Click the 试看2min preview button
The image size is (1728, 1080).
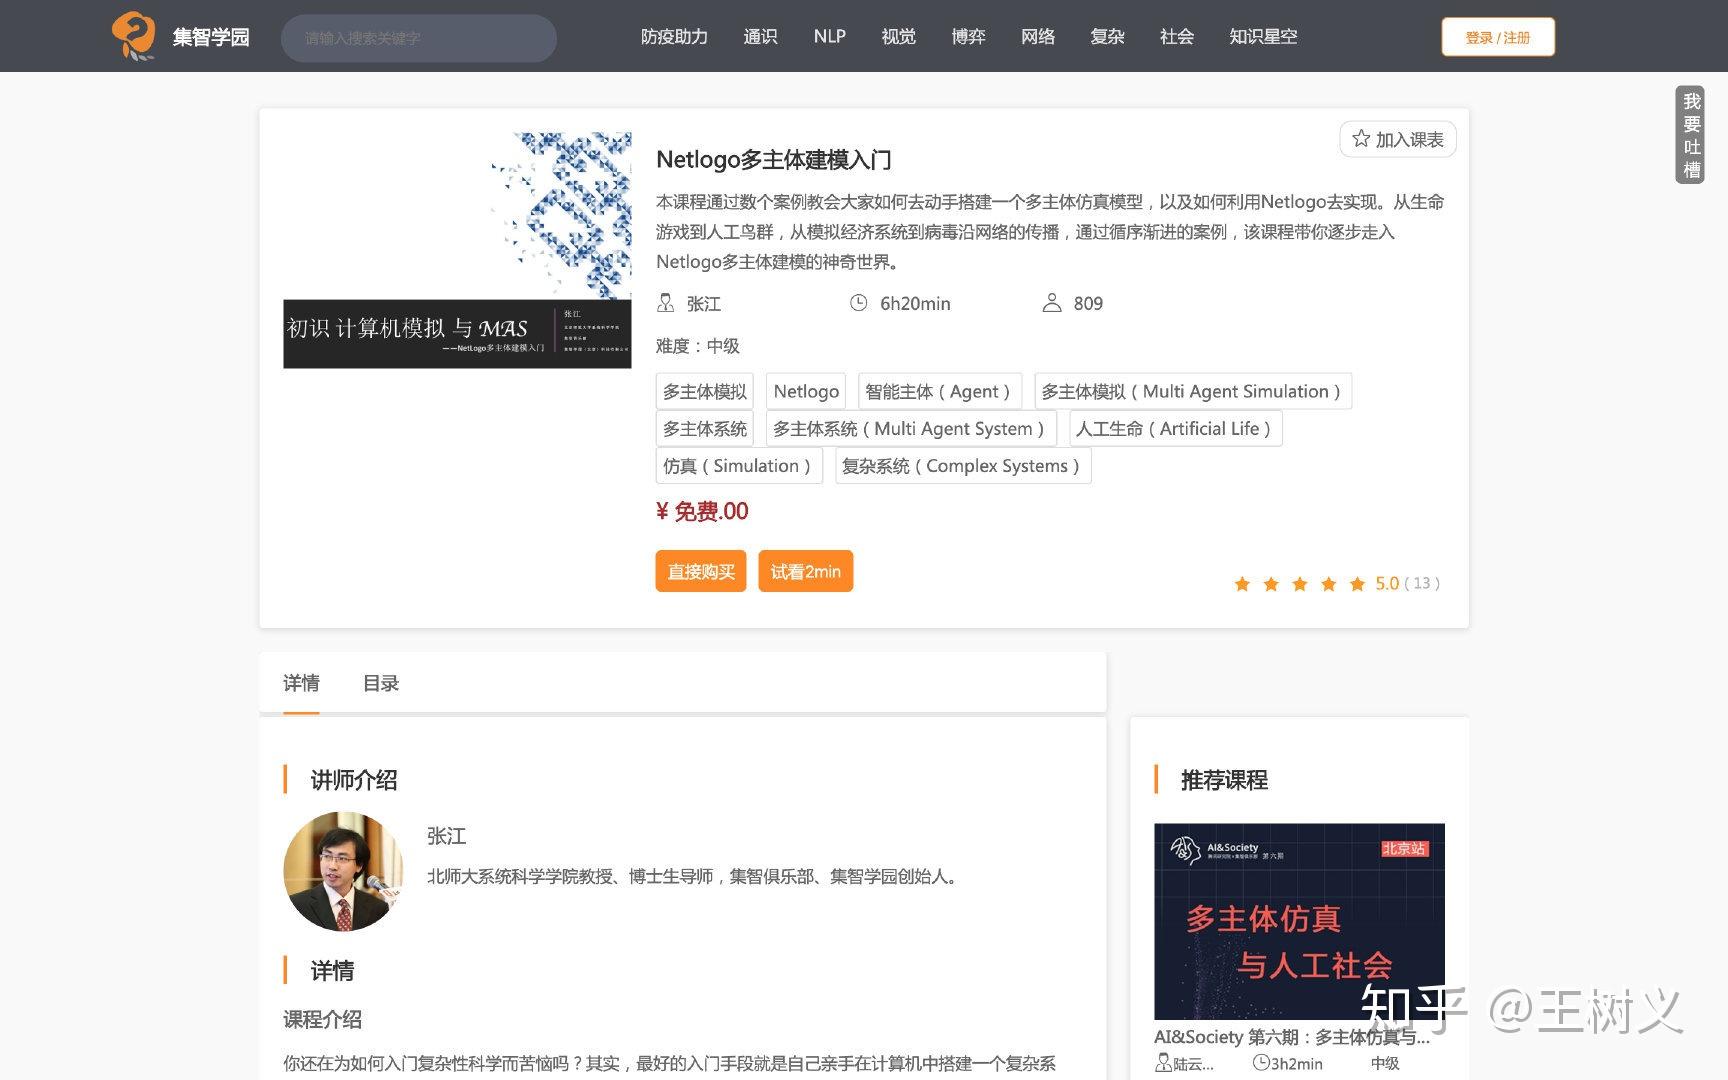806,571
